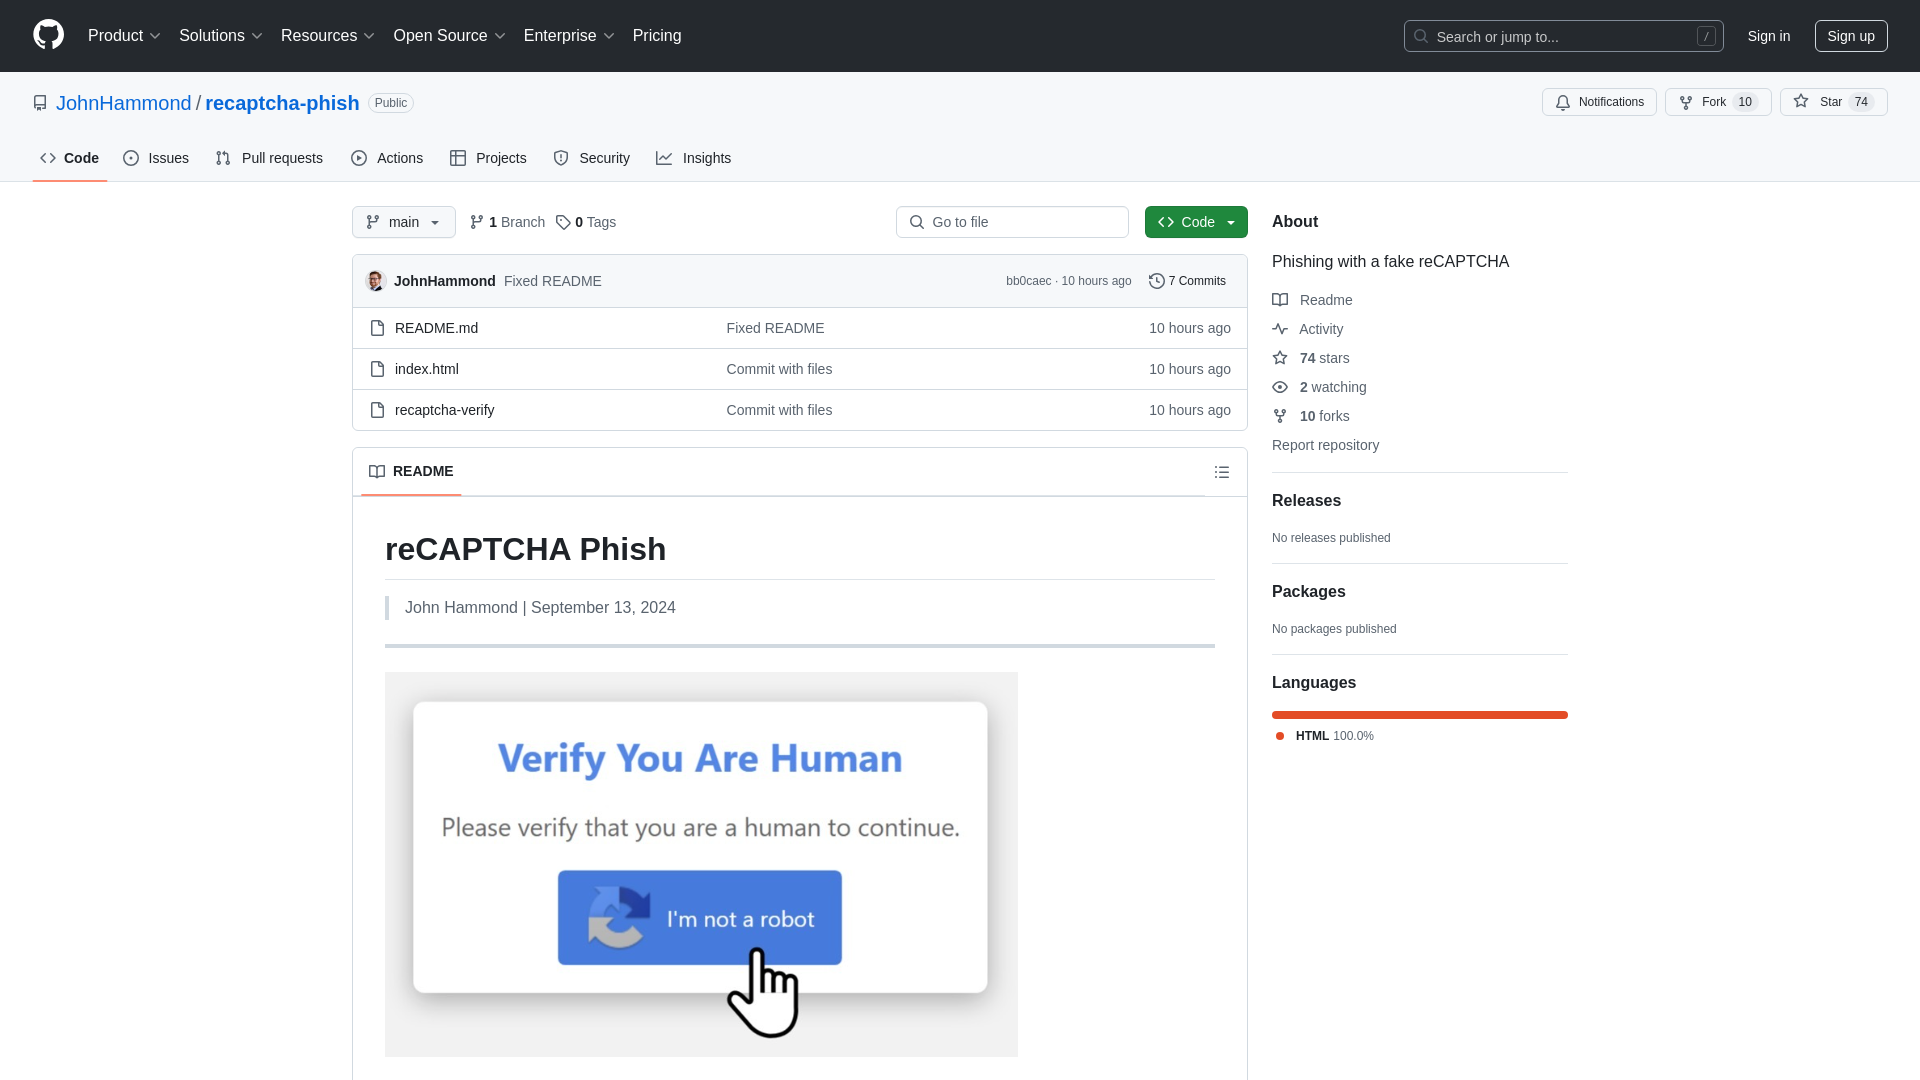Click the Security tab
Image resolution: width=1920 pixels, height=1080 pixels.
pyautogui.click(x=591, y=158)
